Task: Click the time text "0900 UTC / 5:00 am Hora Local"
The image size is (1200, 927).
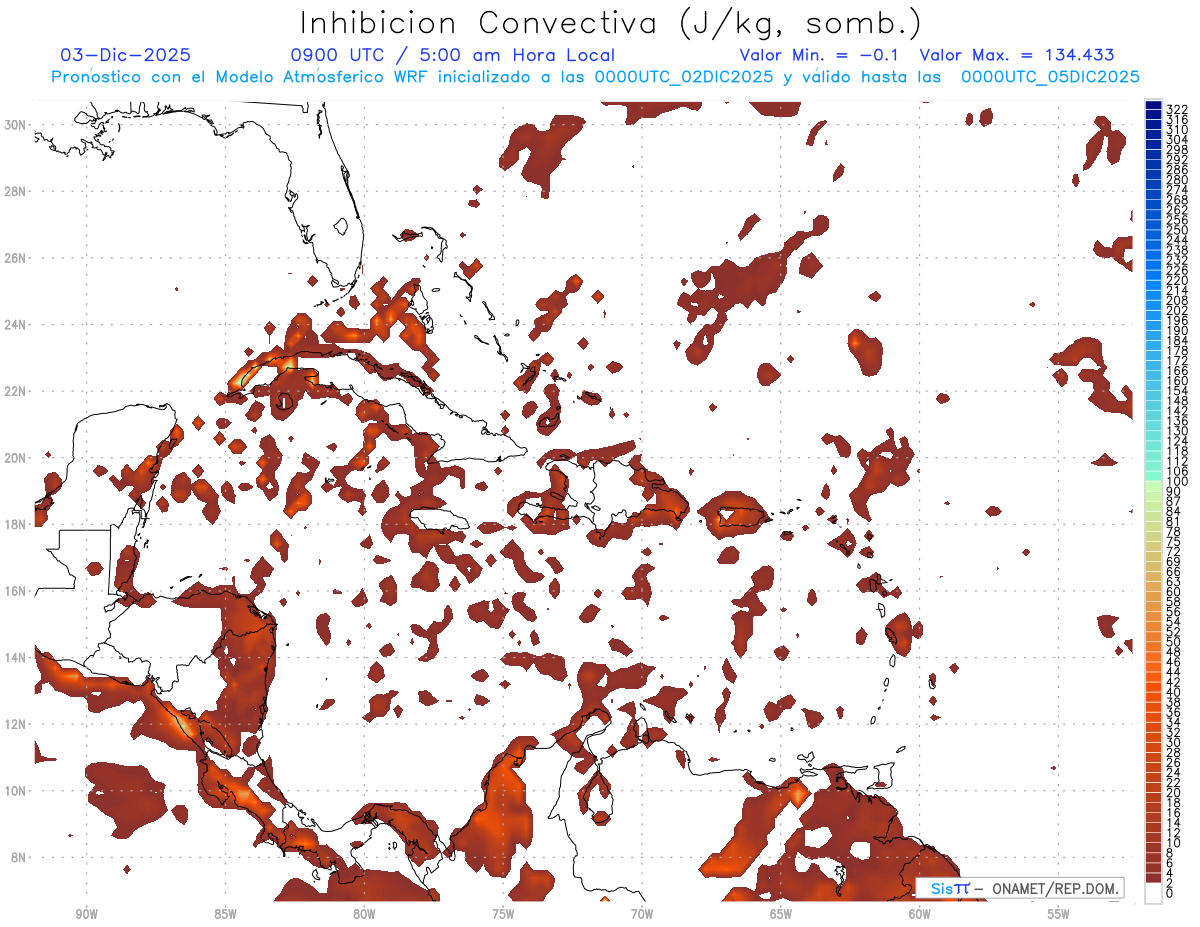Action: [x=452, y=55]
